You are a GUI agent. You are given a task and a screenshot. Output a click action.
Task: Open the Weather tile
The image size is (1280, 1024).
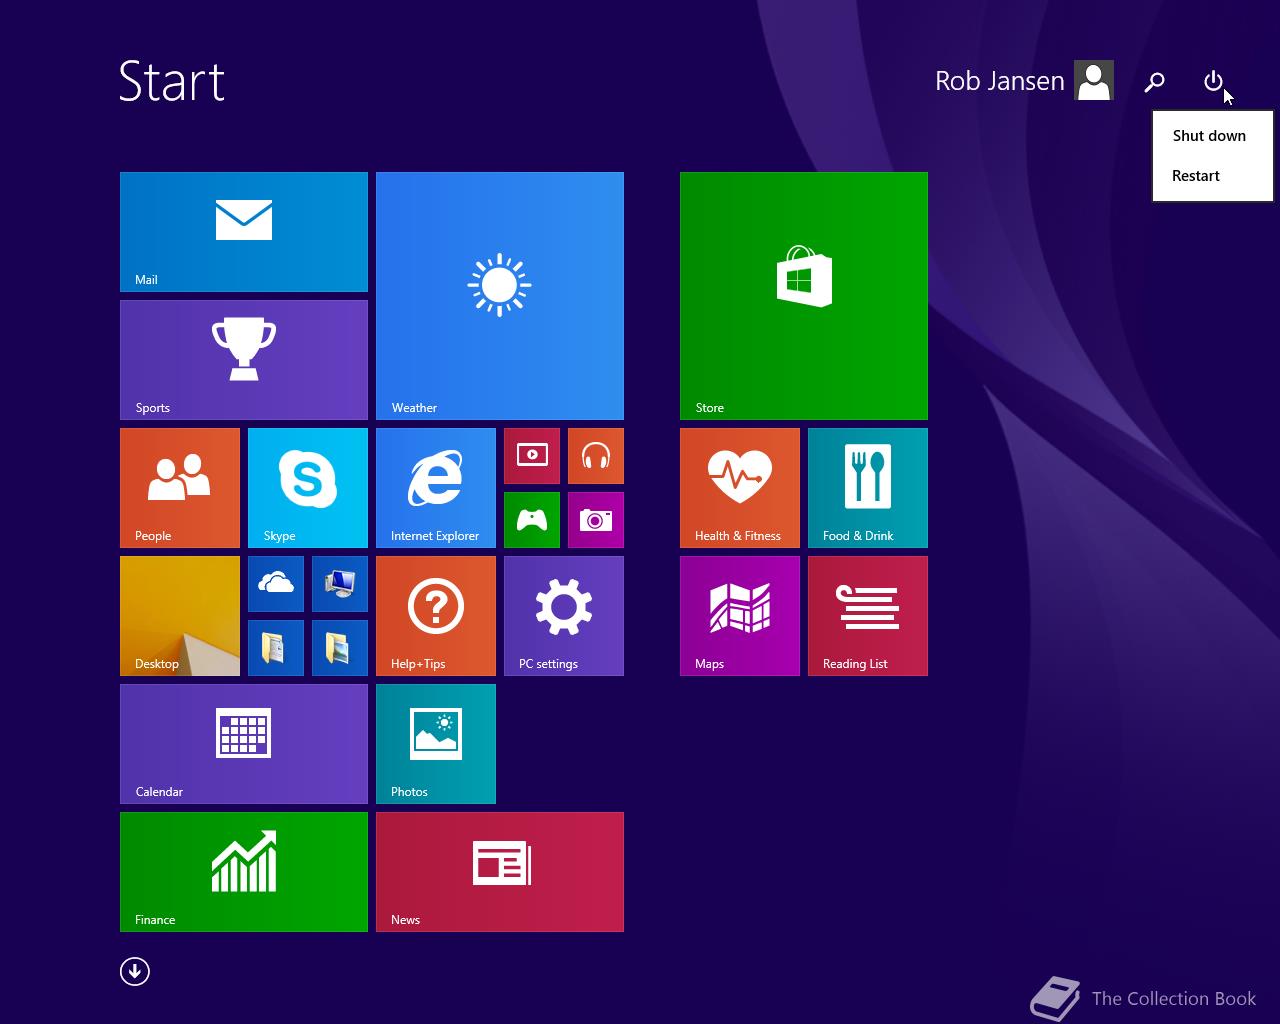(x=500, y=296)
